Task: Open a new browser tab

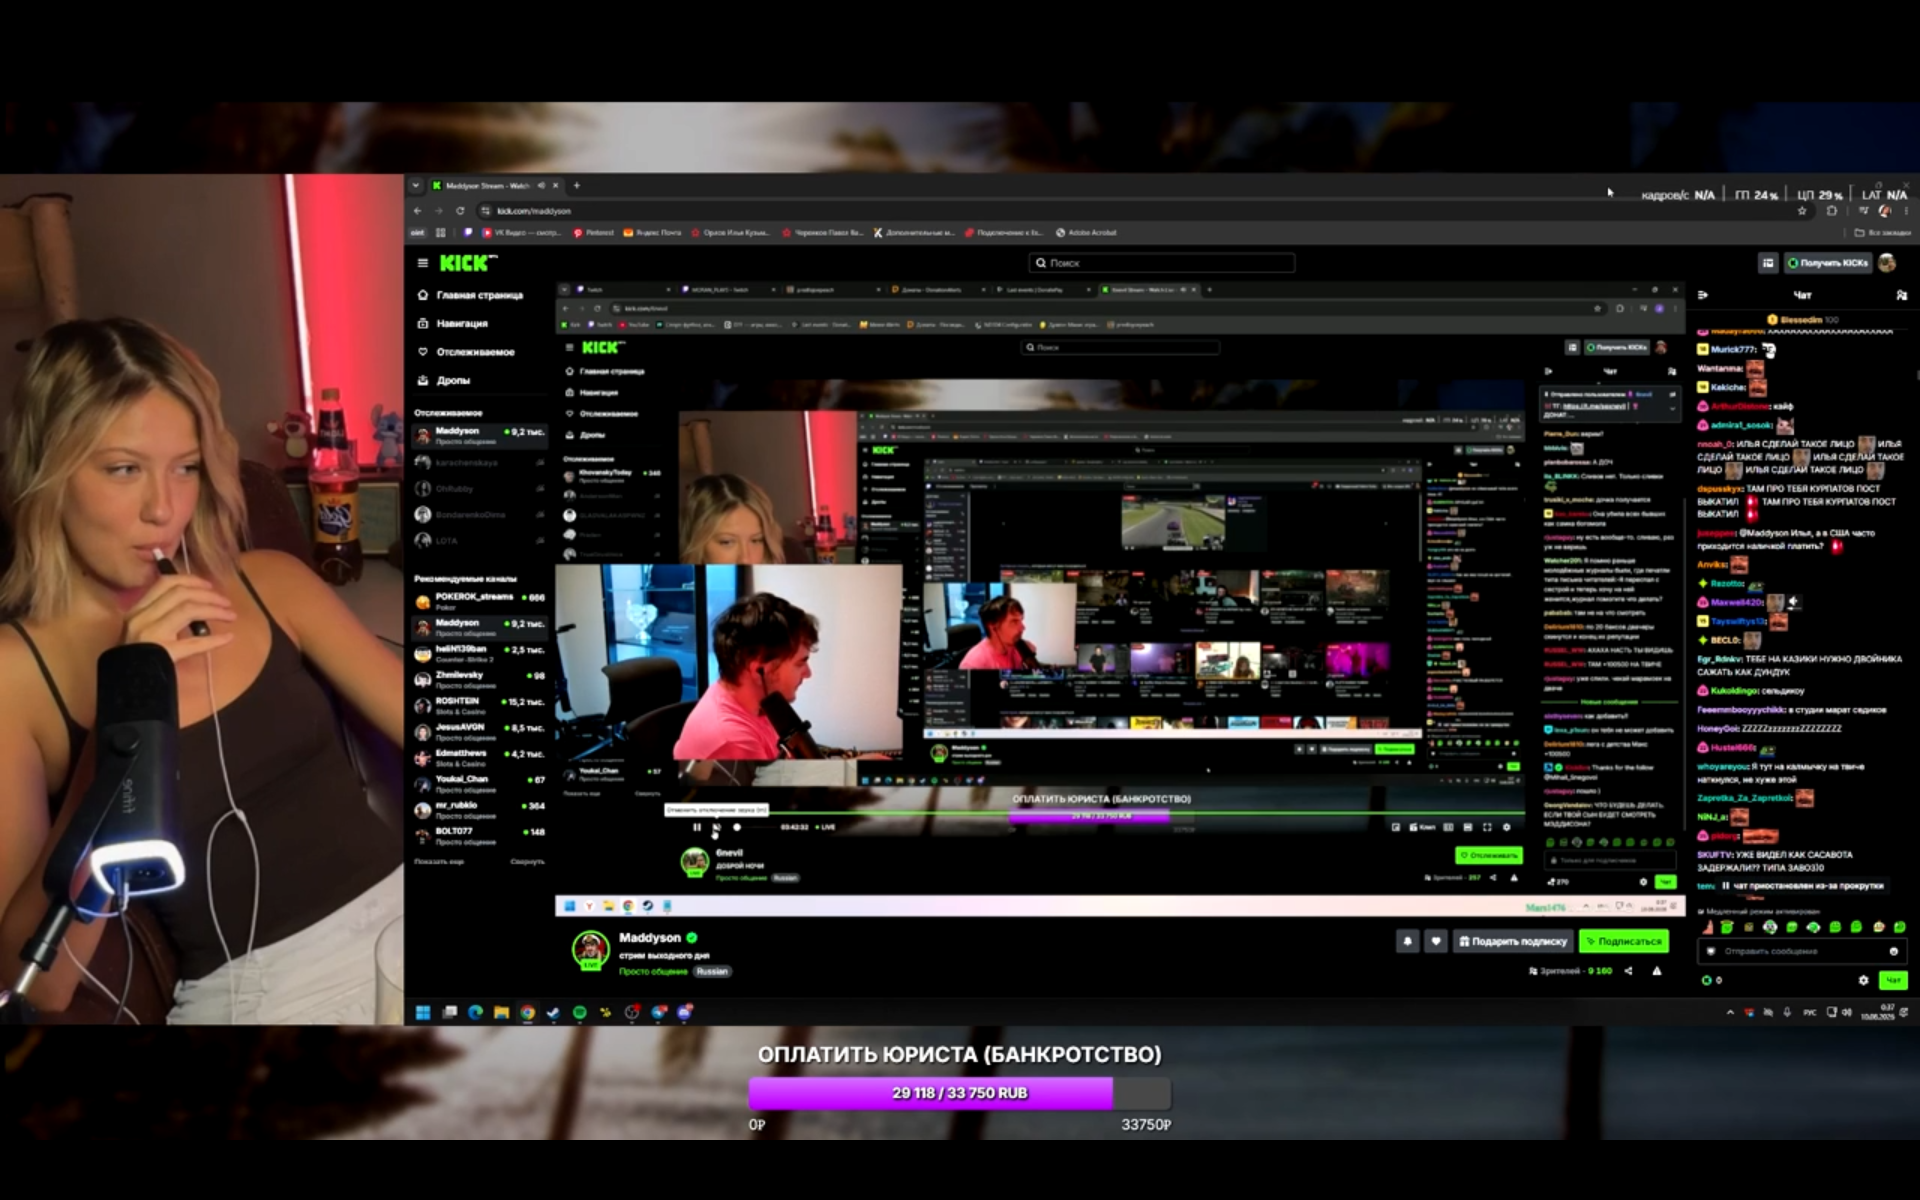Action: 577,186
